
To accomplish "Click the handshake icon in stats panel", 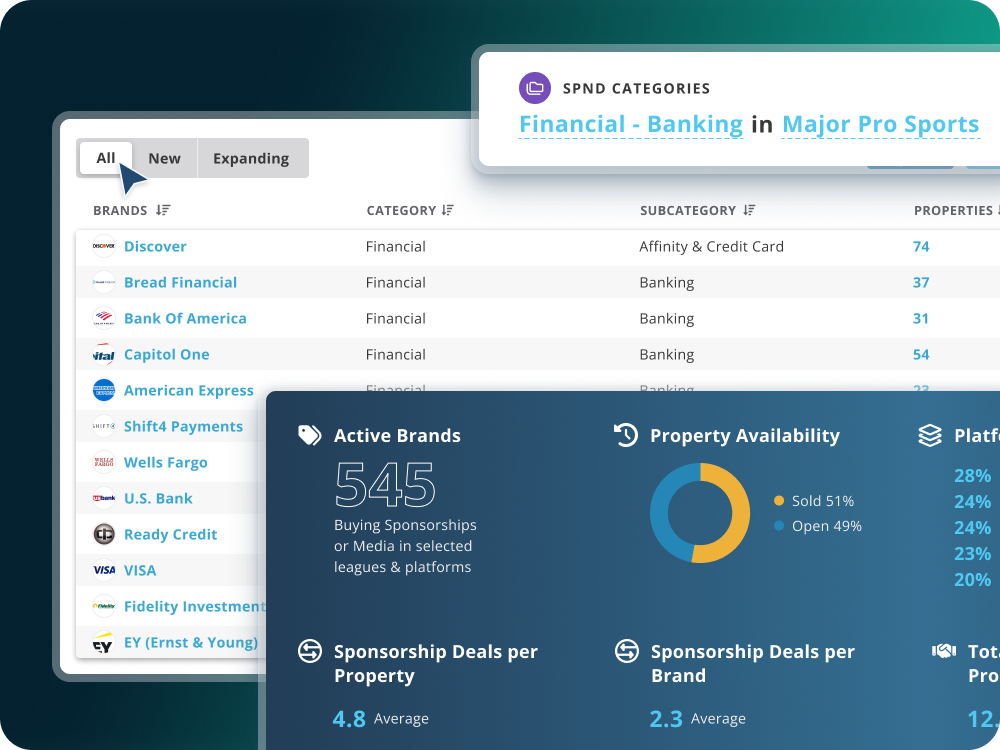I will pyautogui.click(x=944, y=651).
